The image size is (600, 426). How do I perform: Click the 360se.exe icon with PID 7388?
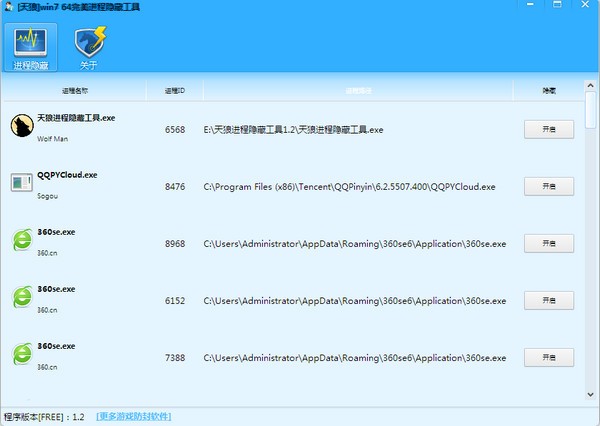click(23, 354)
